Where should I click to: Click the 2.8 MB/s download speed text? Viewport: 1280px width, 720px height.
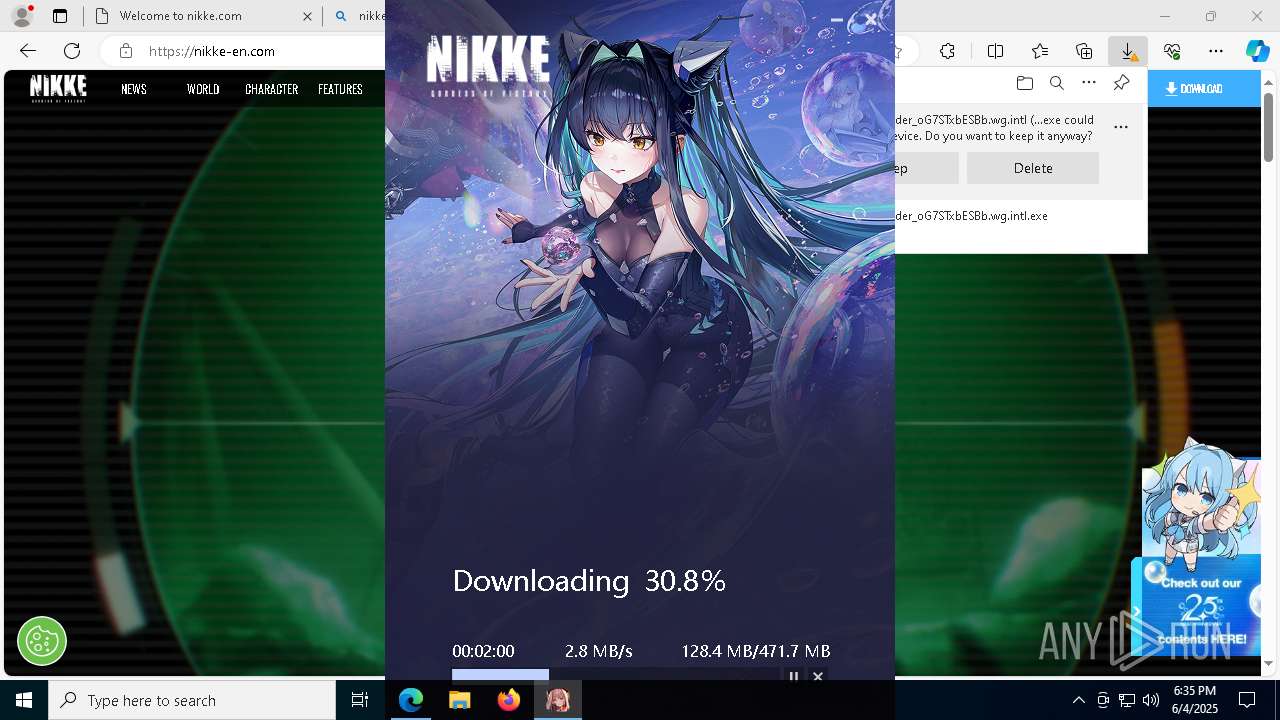[x=599, y=651]
